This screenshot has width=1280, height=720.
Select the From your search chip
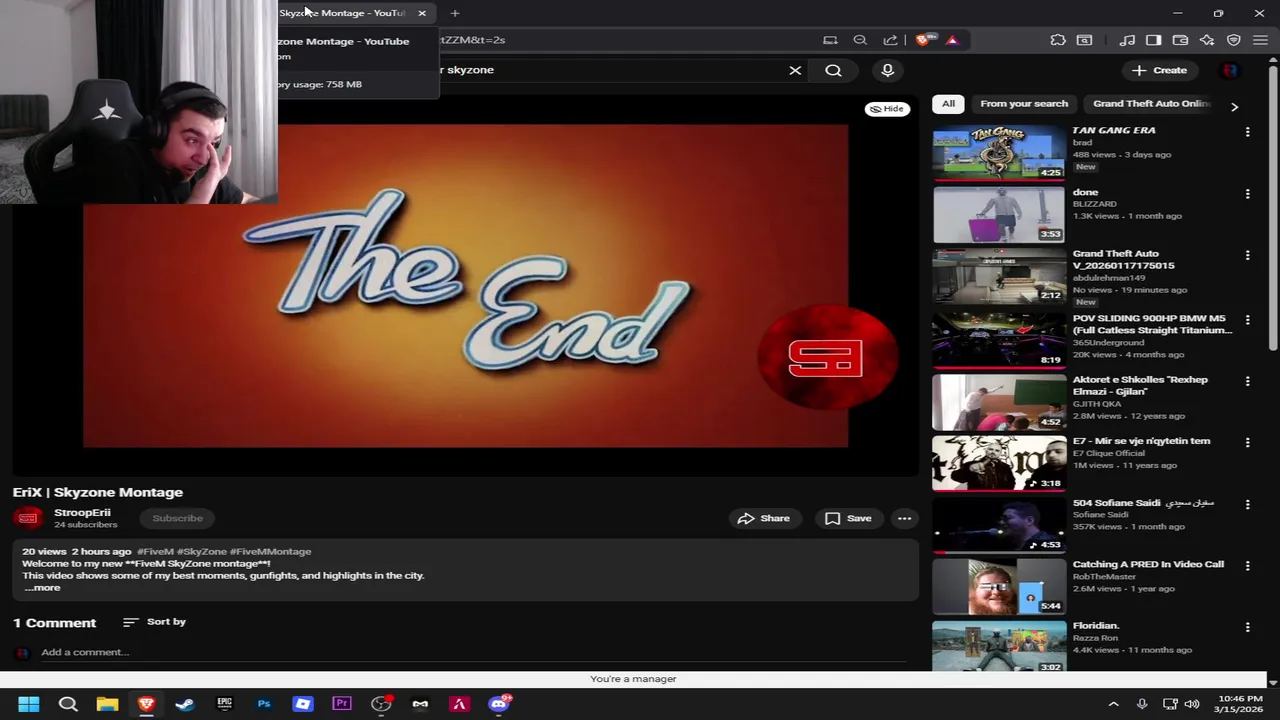click(1024, 104)
